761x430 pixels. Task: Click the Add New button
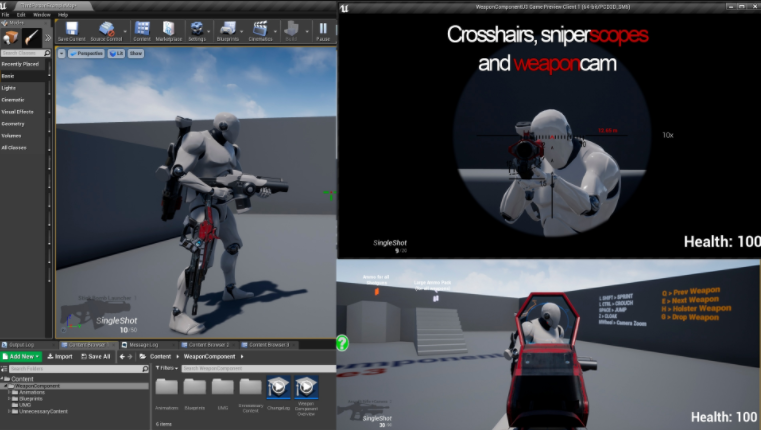click(21, 357)
